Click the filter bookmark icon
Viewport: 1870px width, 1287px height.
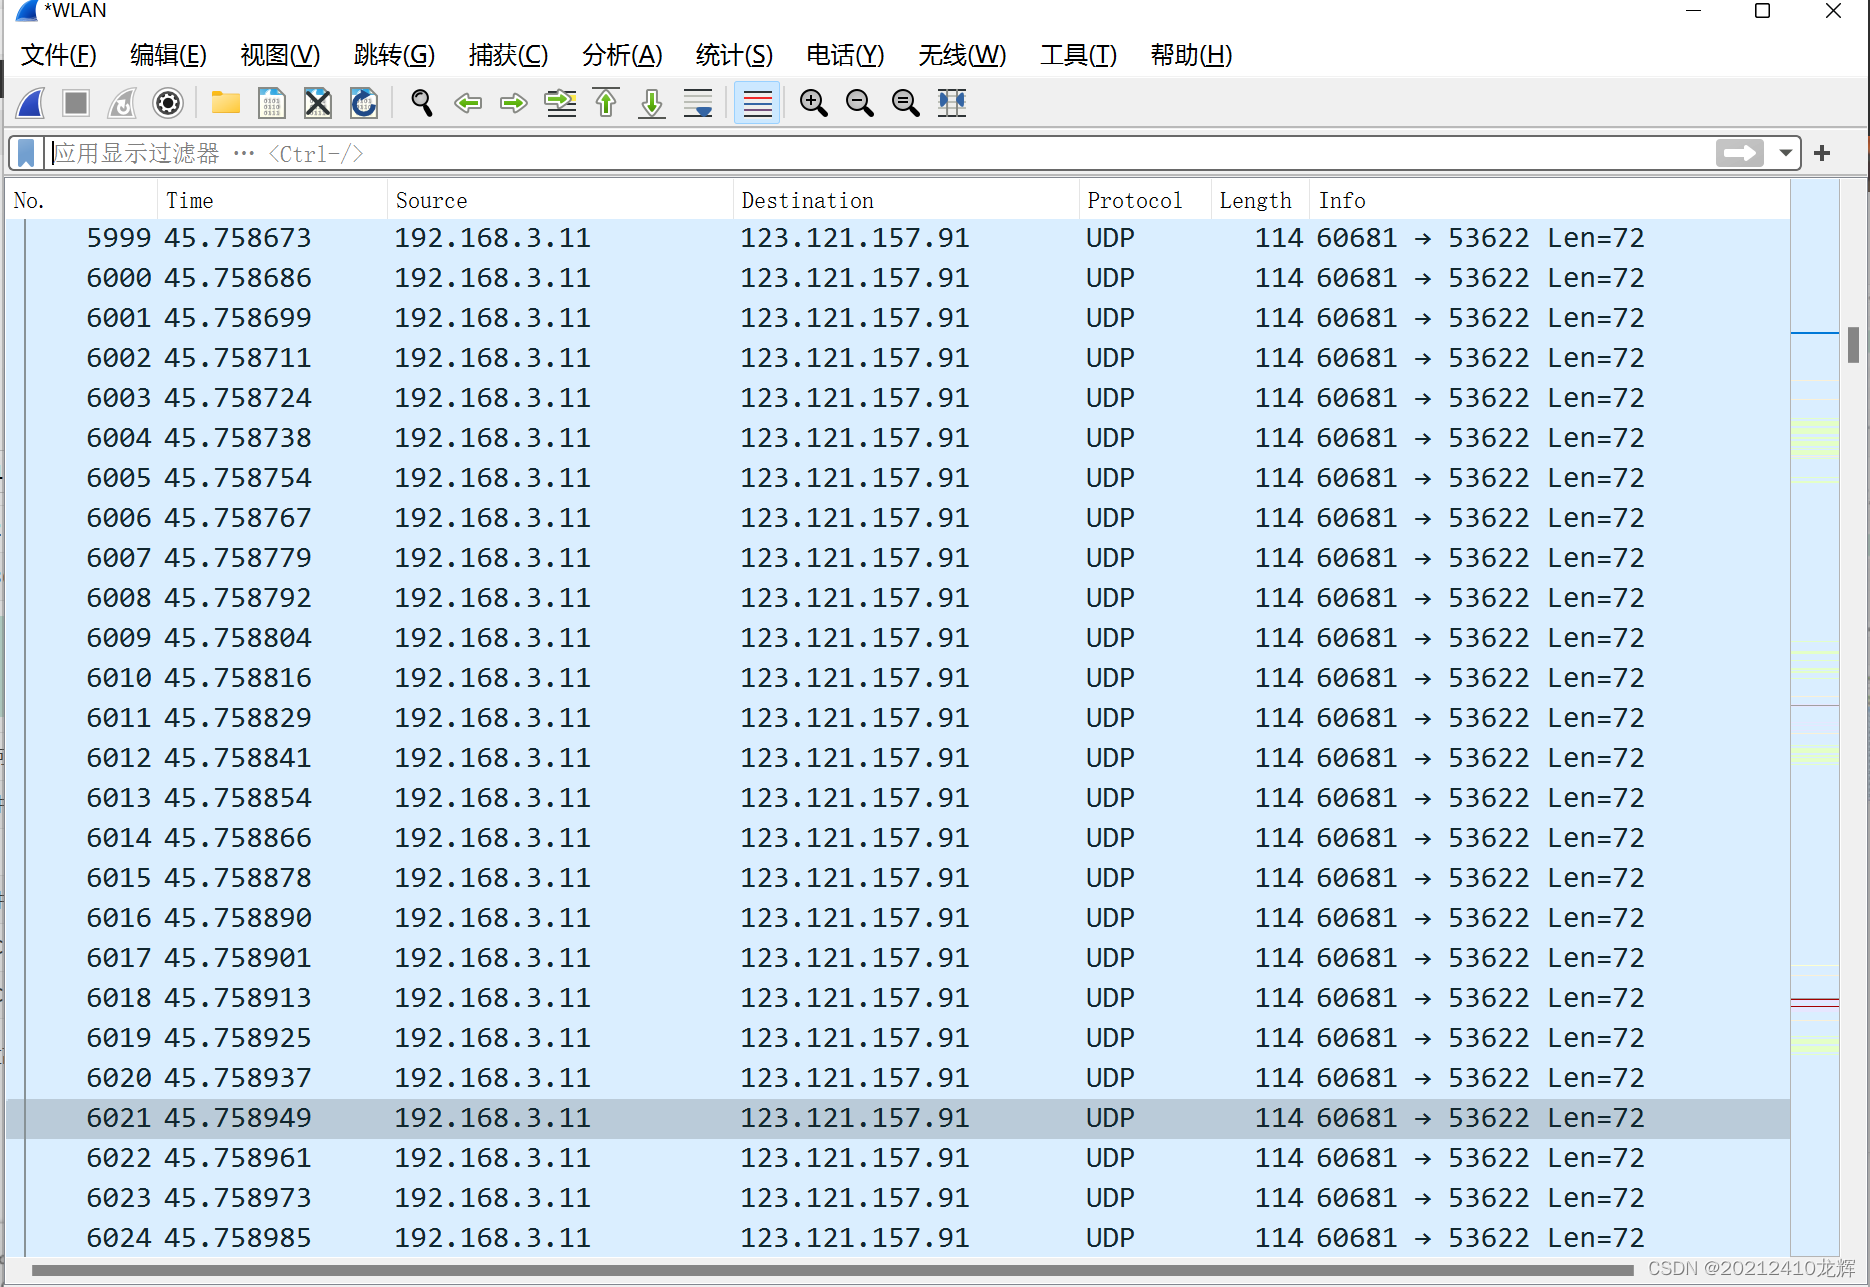[27, 153]
